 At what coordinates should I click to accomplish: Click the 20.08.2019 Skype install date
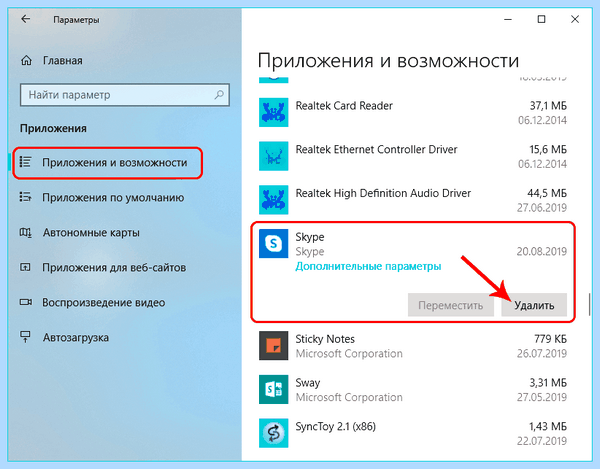tap(541, 251)
